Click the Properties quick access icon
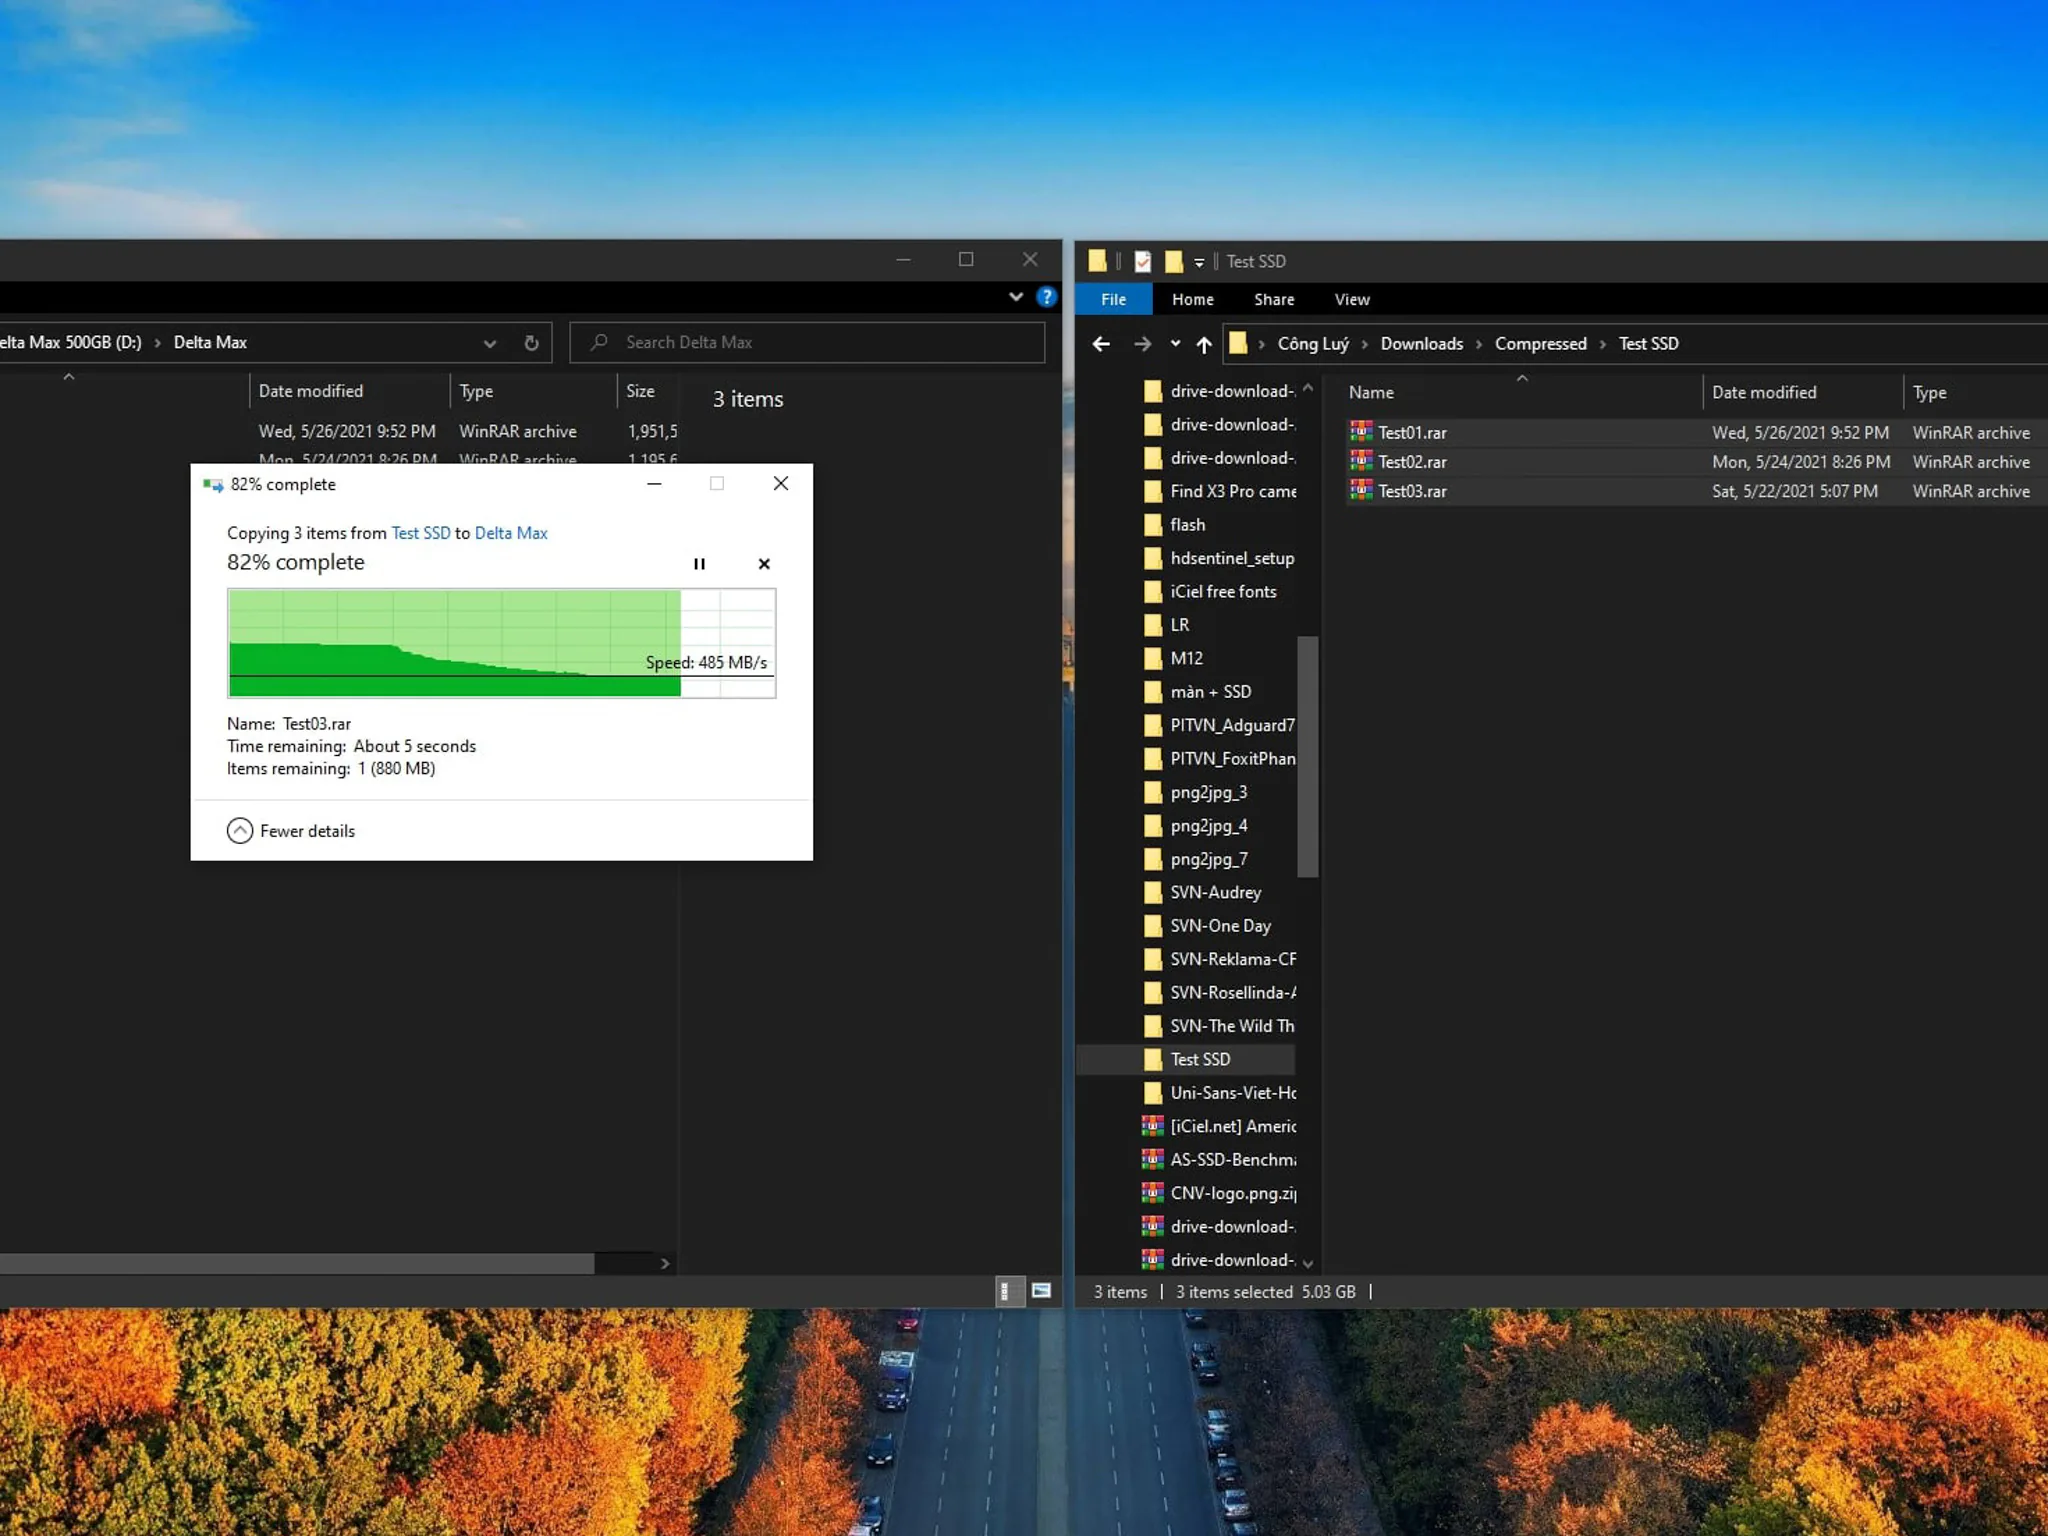The image size is (2048, 1536). tap(1143, 261)
